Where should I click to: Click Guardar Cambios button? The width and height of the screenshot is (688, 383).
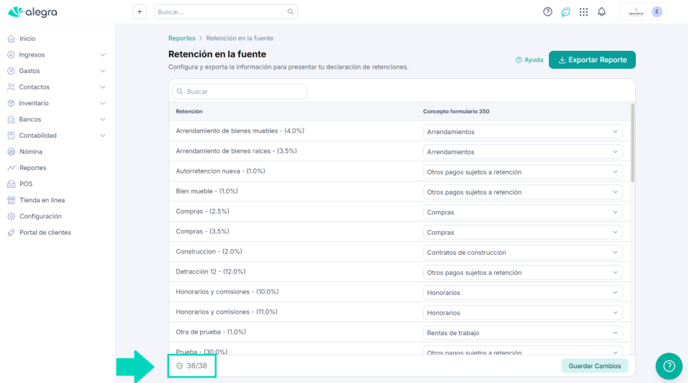pos(595,366)
